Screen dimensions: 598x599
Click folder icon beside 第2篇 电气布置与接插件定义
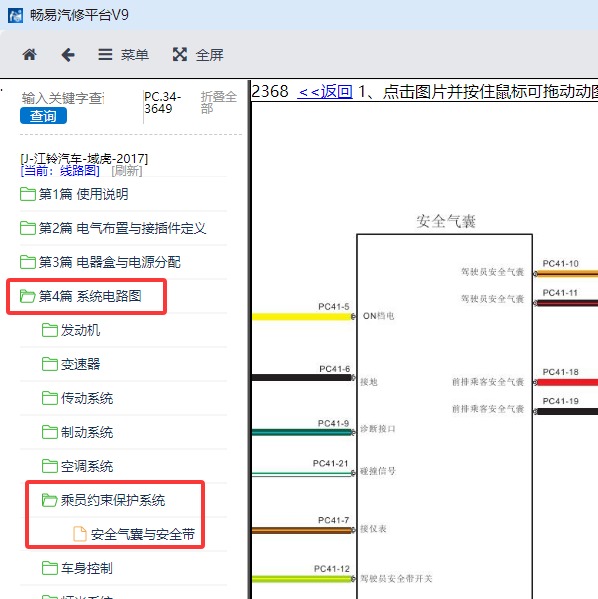(28, 228)
